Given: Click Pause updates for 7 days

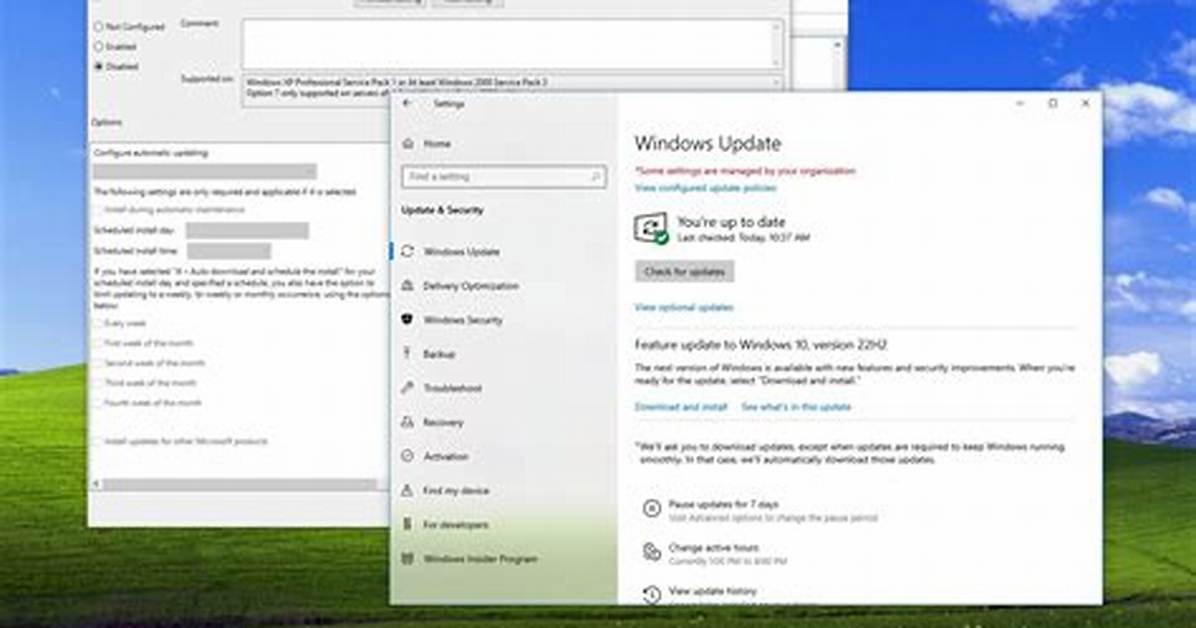Looking at the screenshot, I should (723, 504).
